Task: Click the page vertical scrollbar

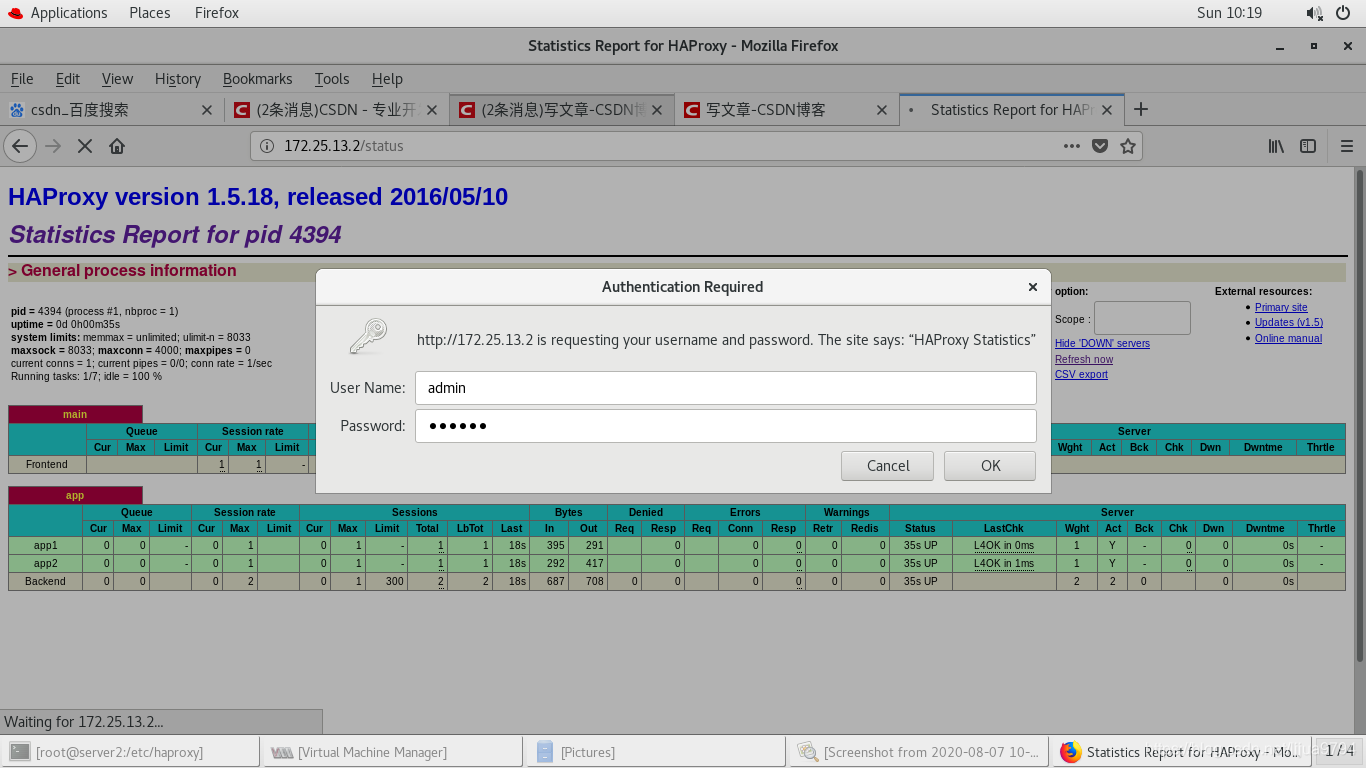Action: click(1360, 415)
